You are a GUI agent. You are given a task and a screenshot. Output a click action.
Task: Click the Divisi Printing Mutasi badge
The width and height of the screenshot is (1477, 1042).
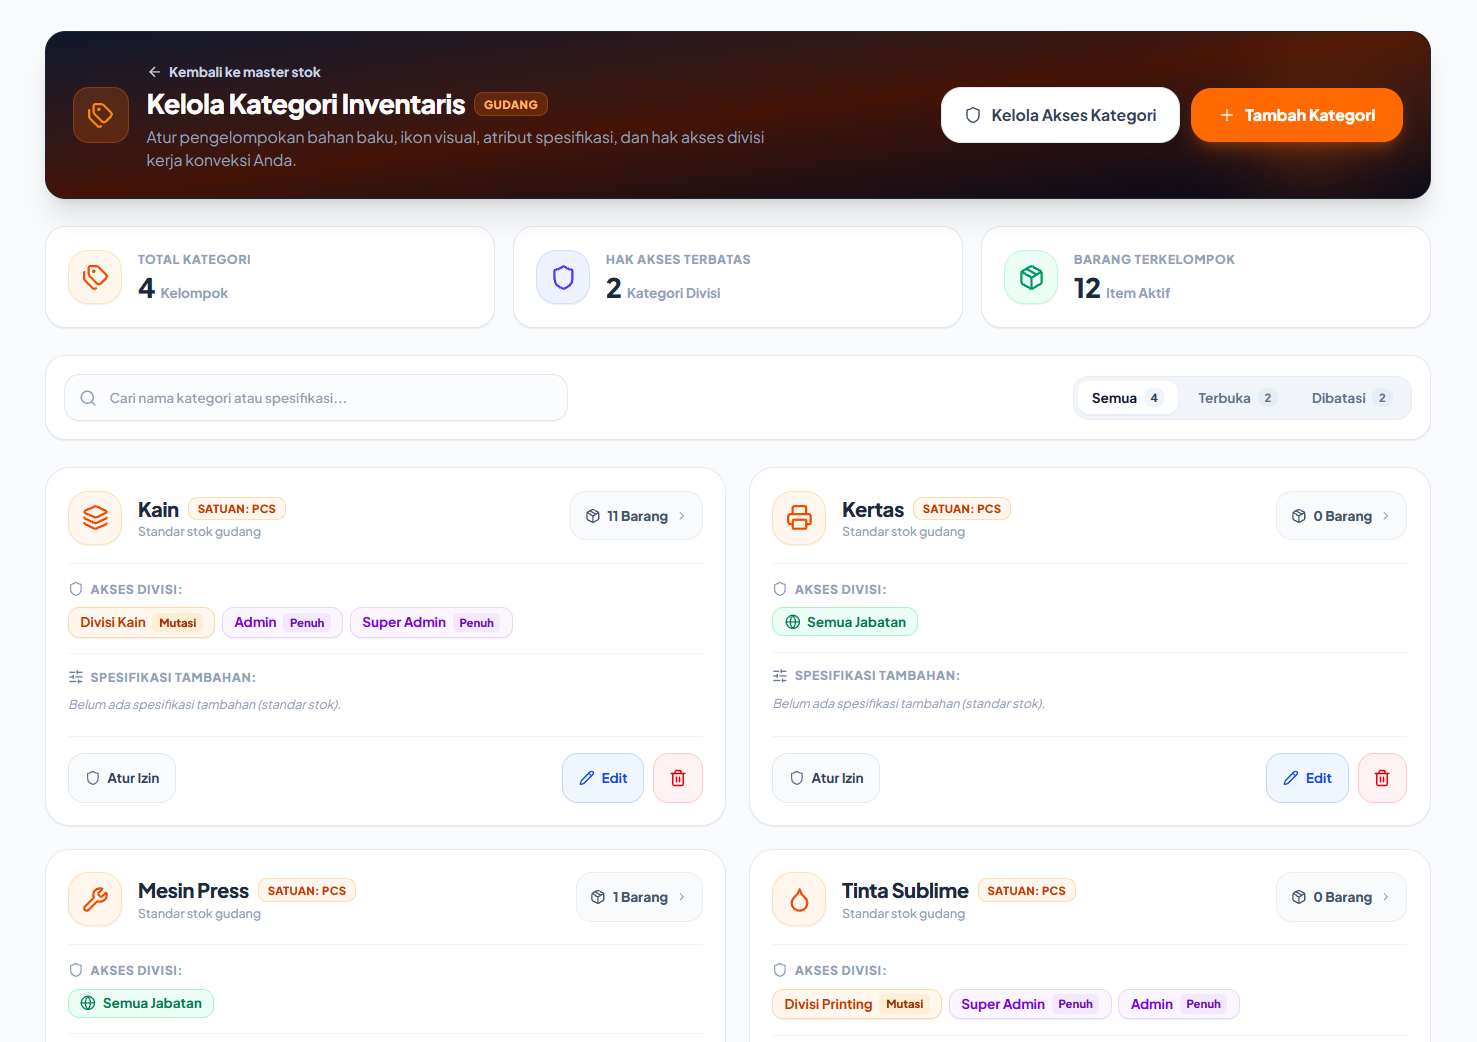(x=857, y=1004)
